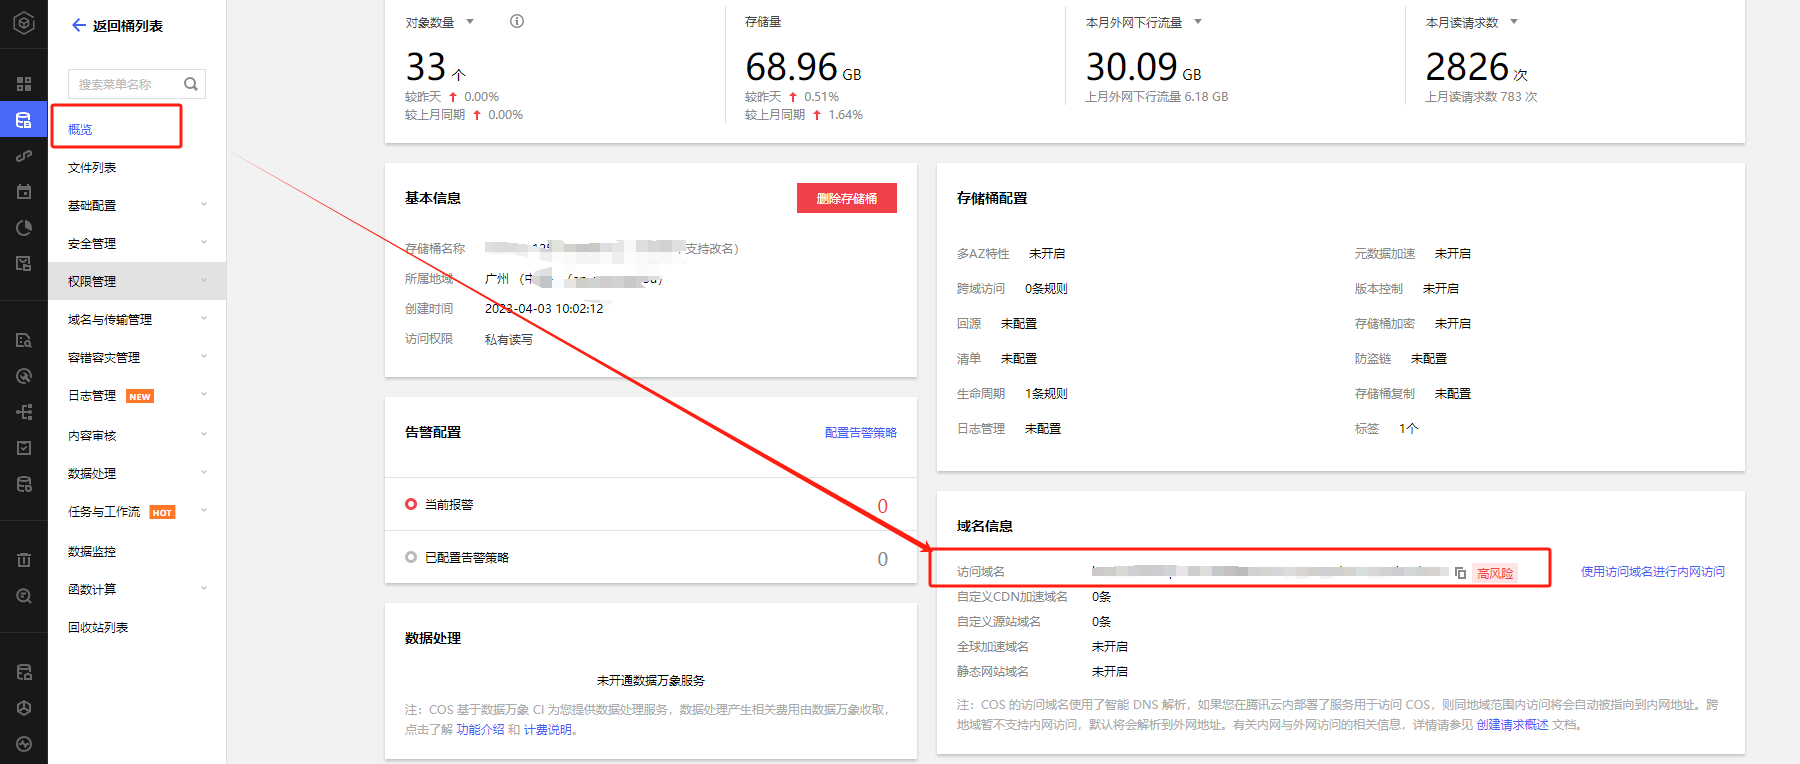Screen dimensions: 1800x764
Task: Click the pie chart icon in dark sidebar
Action: (x=24, y=228)
